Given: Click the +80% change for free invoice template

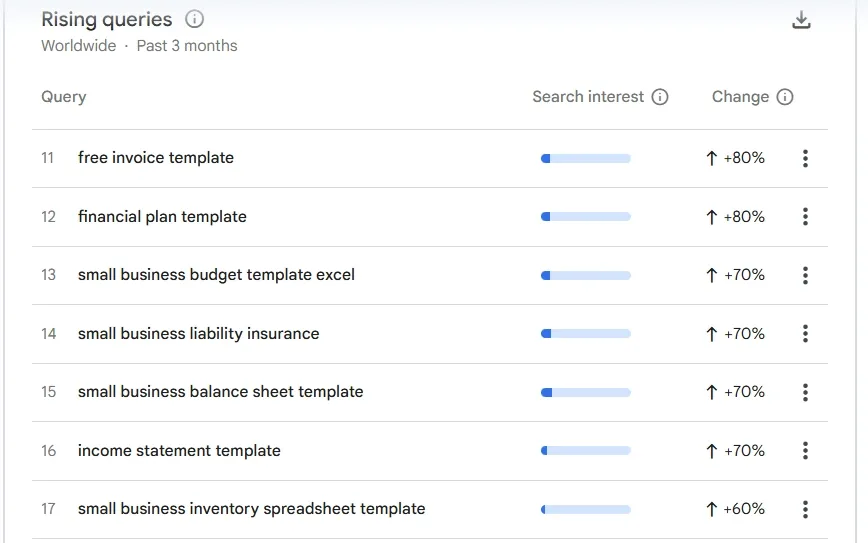Looking at the screenshot, I should [x=736, y=158].
